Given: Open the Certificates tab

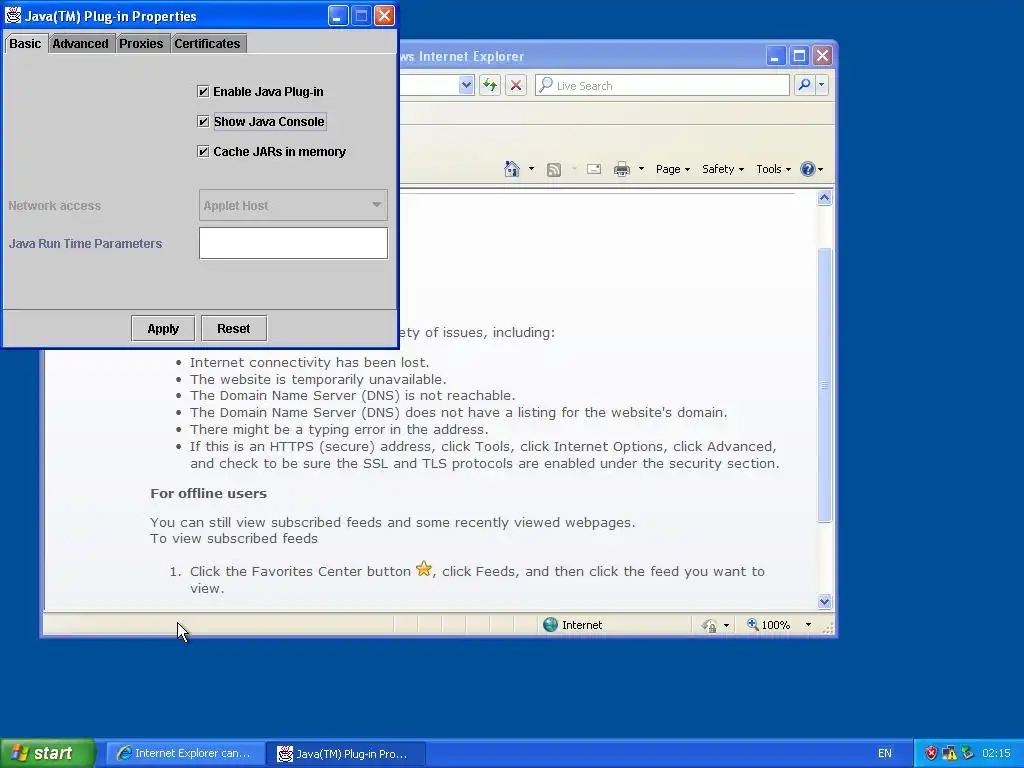Looking at the screenshot, I should pos(207,44).
